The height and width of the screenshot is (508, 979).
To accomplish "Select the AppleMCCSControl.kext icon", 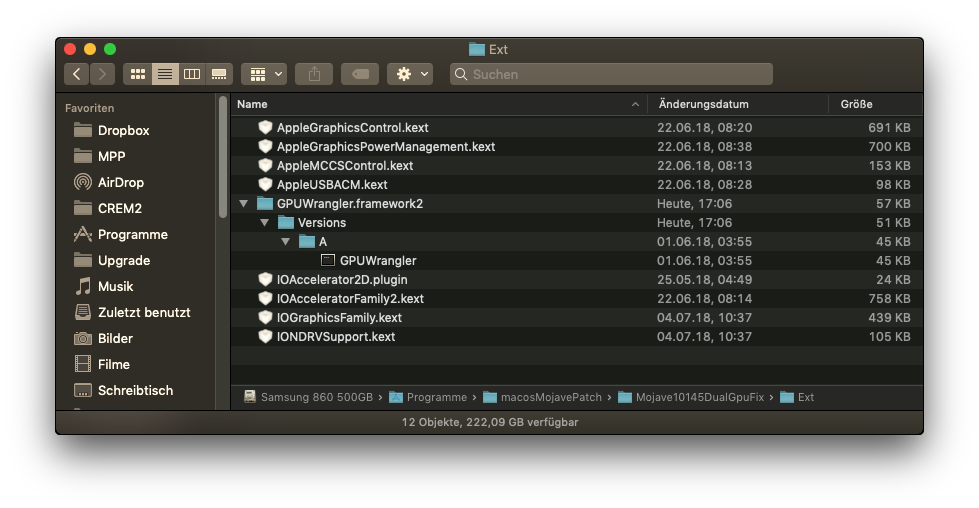I will click(265, 165).
